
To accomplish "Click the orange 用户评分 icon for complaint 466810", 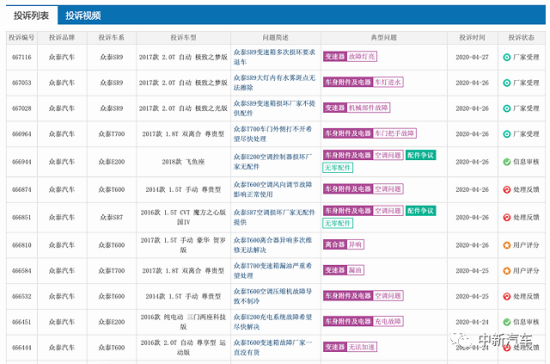I will (507, 245).
